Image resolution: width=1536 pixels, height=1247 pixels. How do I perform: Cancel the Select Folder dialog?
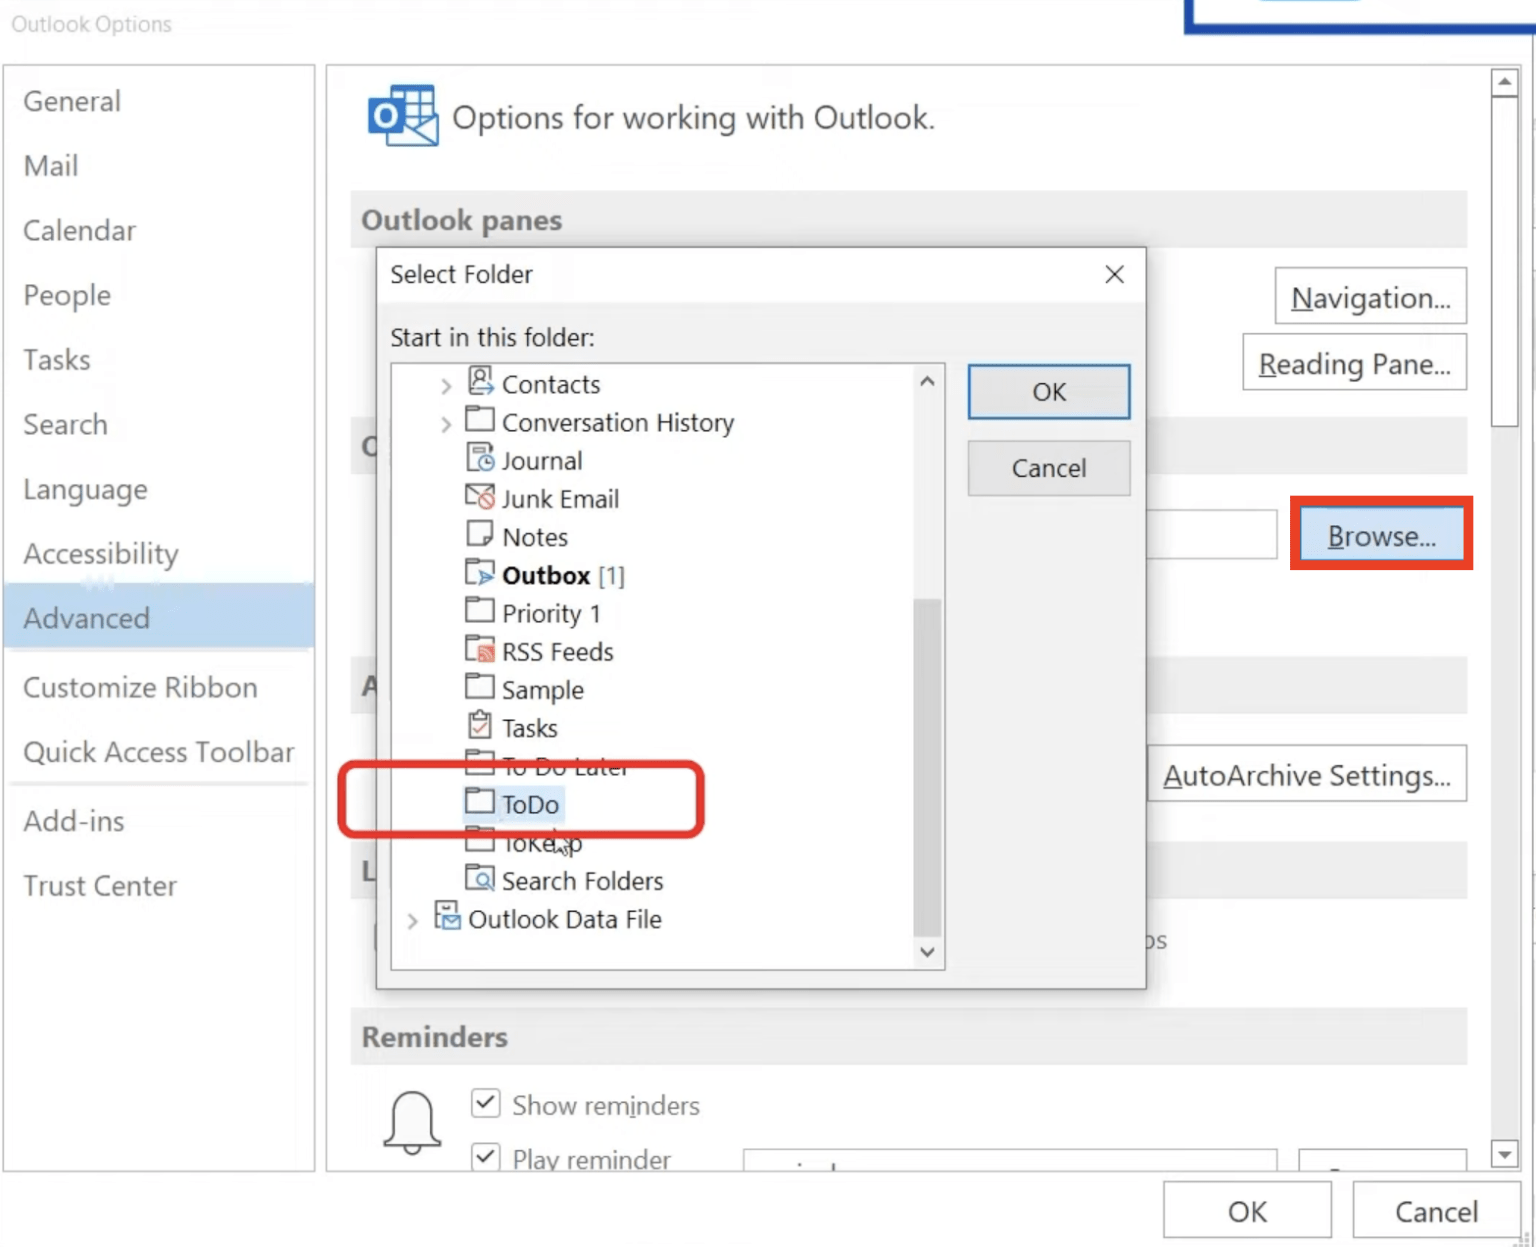pos(1049,468)
